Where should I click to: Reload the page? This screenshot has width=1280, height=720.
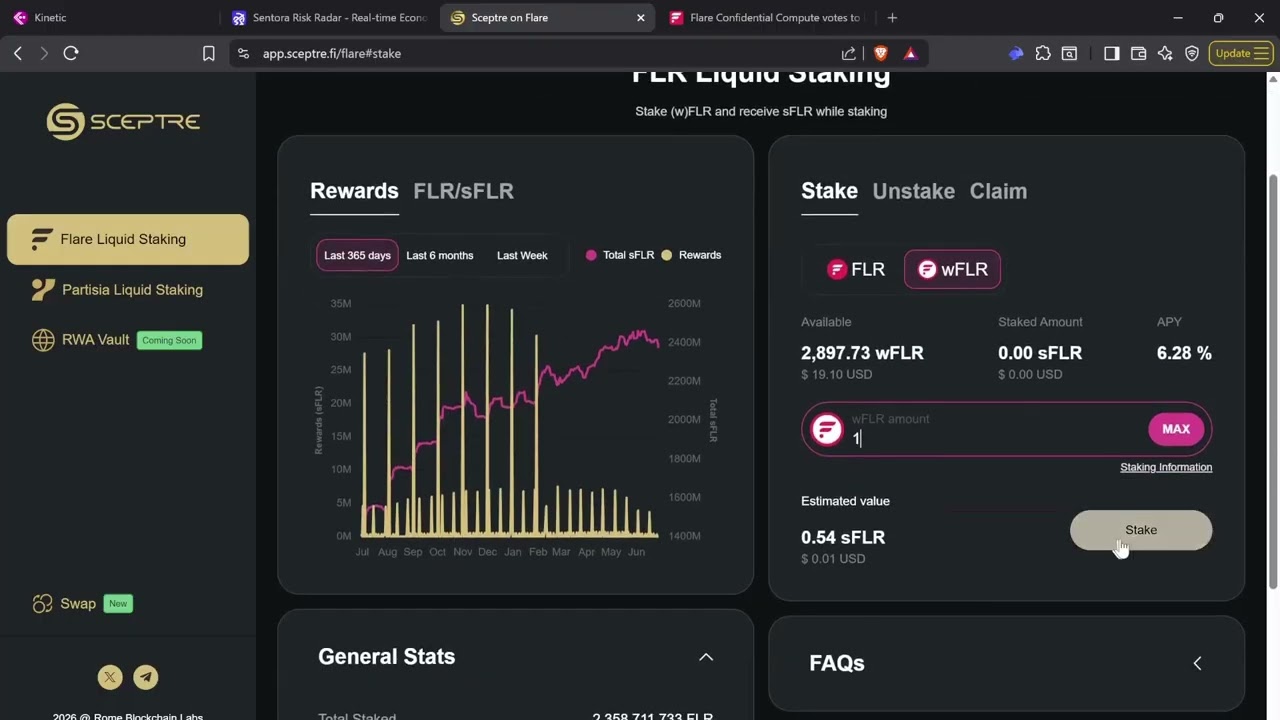[71, 53]
